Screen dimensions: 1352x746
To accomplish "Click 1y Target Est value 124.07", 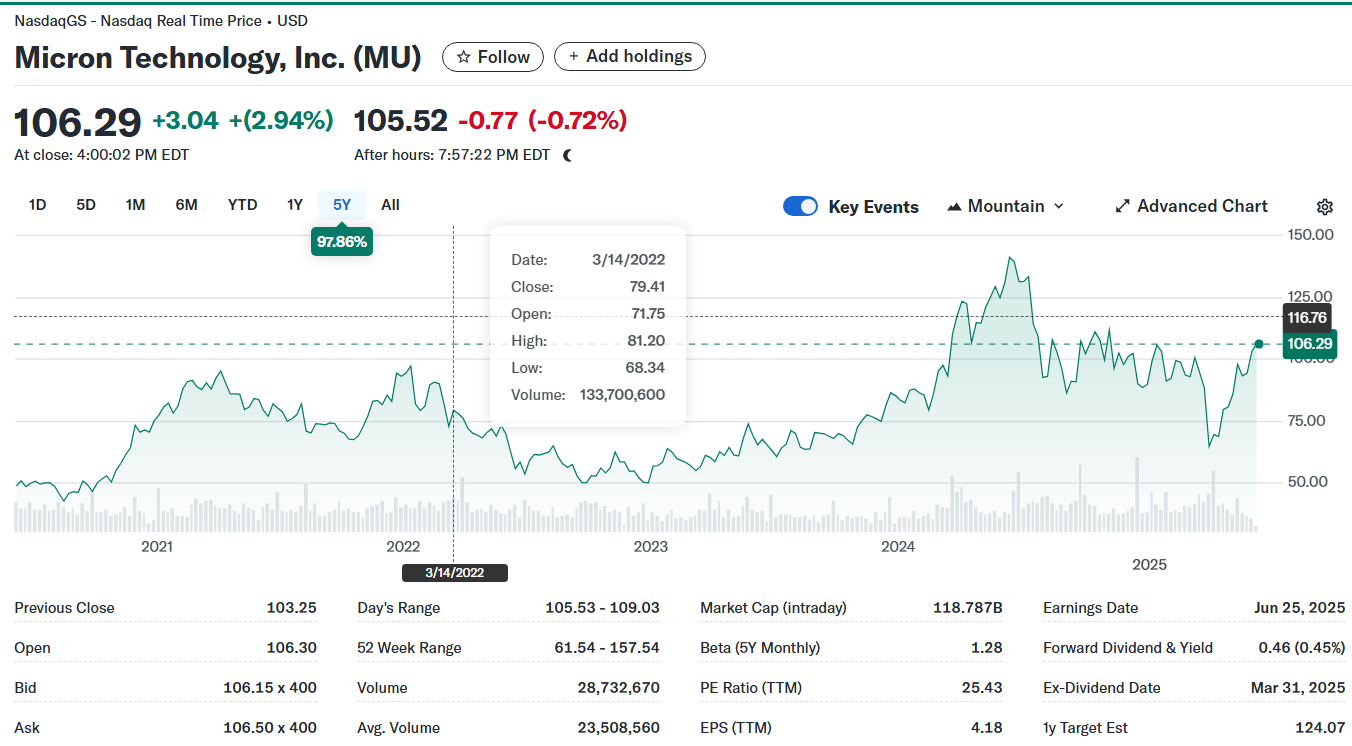I will point(1322,728).
